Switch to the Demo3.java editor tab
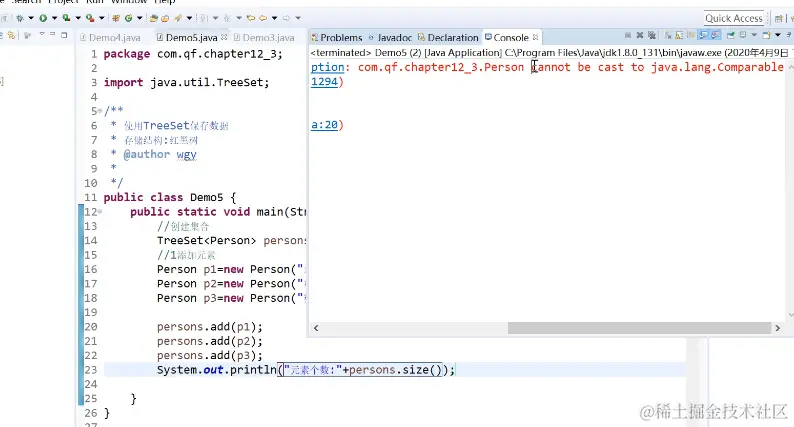 [264, 37]
